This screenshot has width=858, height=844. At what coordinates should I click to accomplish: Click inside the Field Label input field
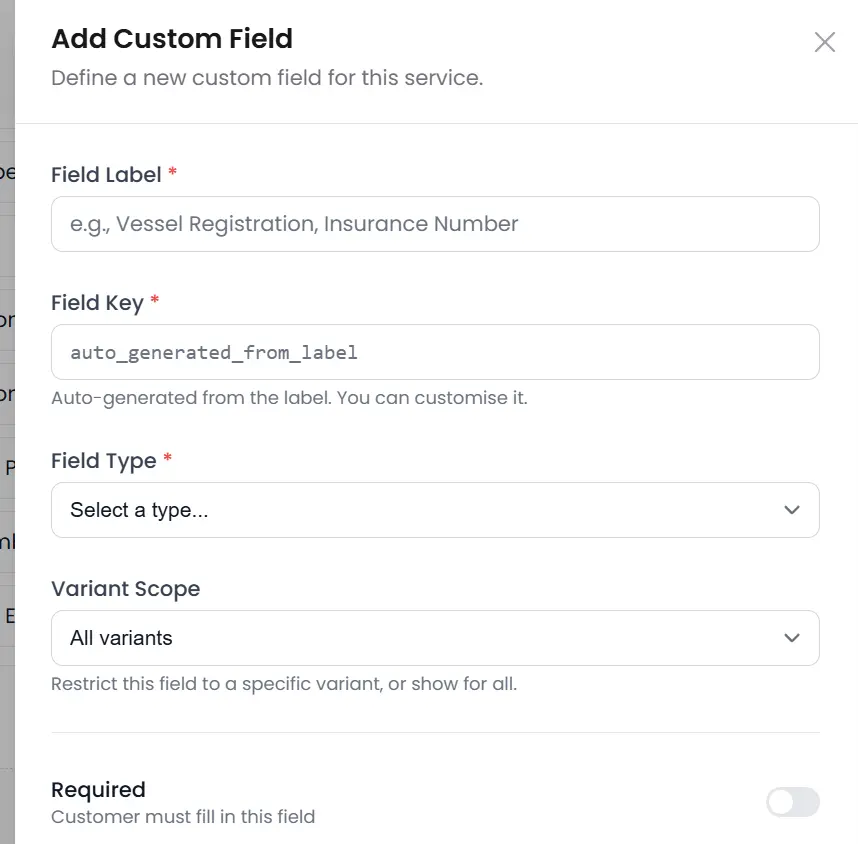[x=434, y=224]
